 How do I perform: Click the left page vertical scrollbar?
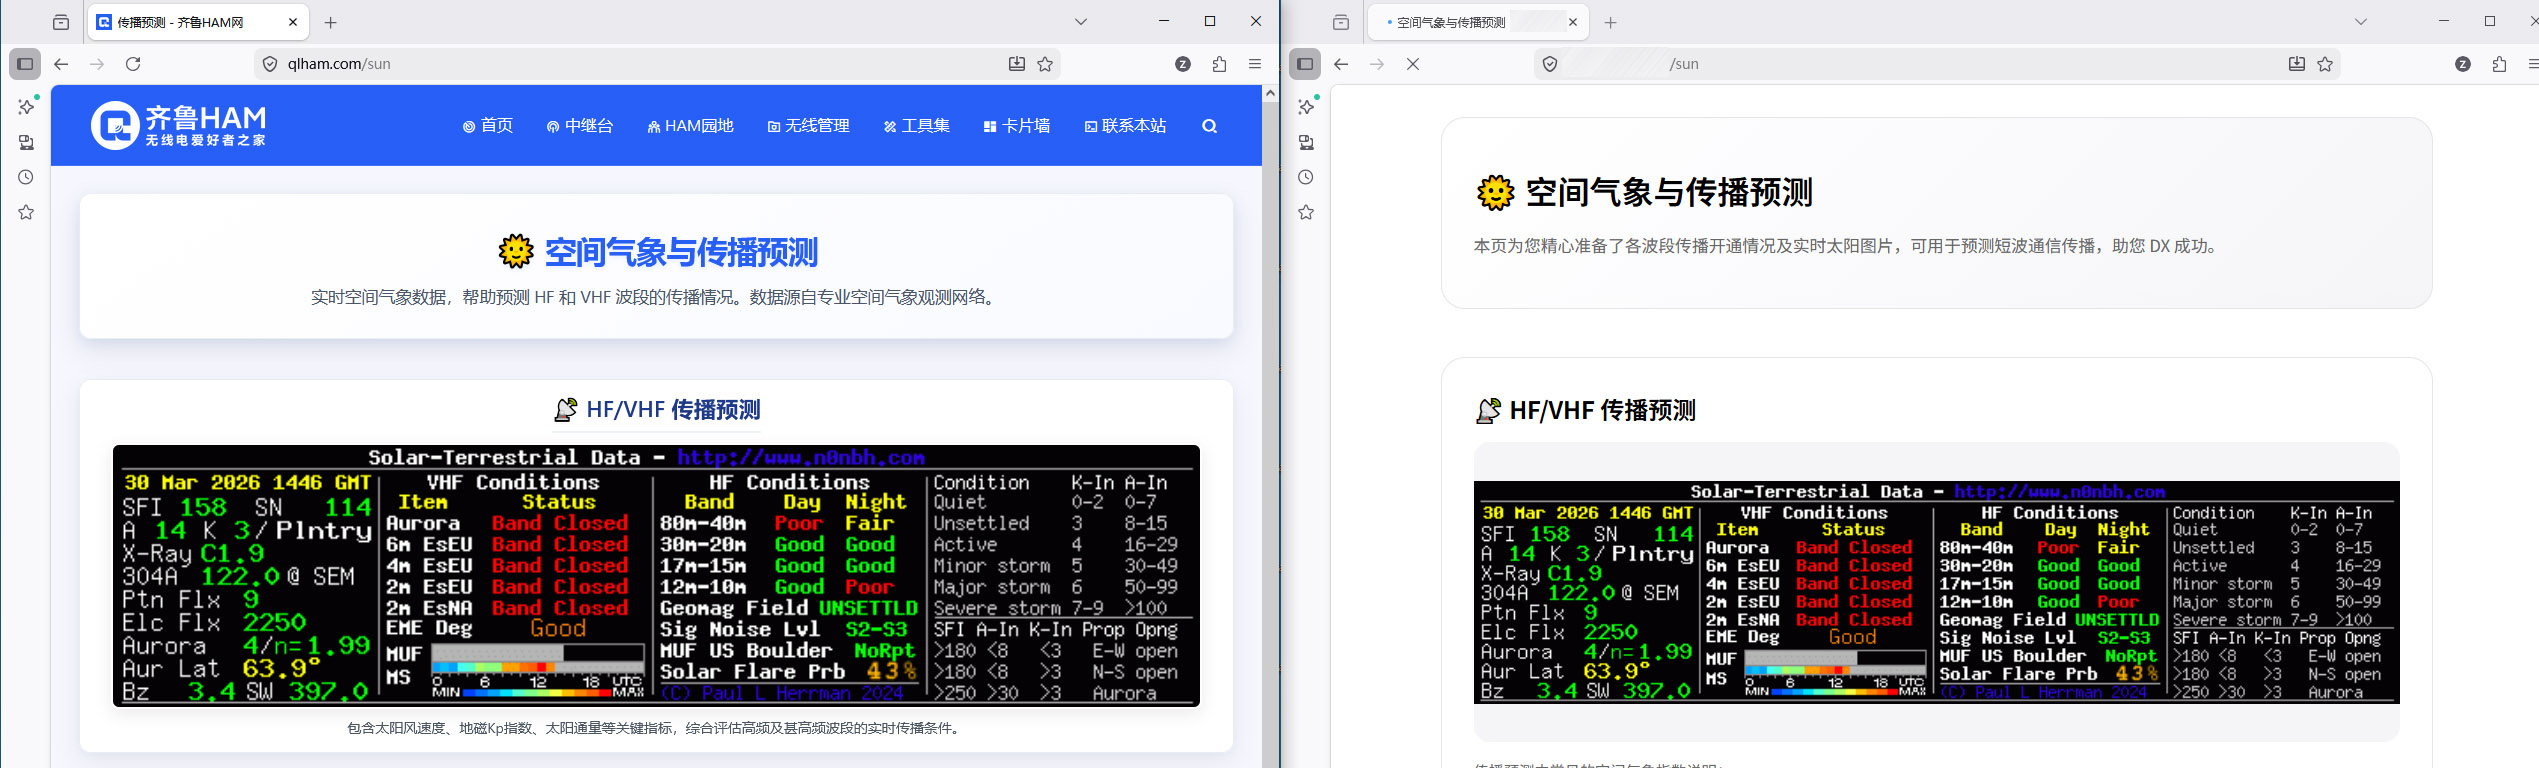tap(1270, 400)
